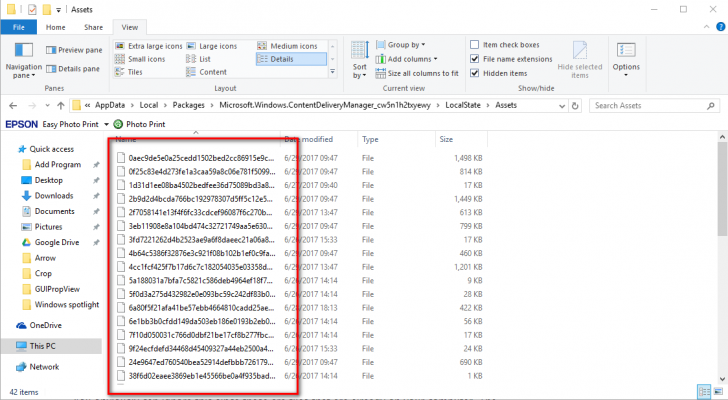Choose the Content layout
Viewport: 728px width, 400px height.
click(207, 72)
